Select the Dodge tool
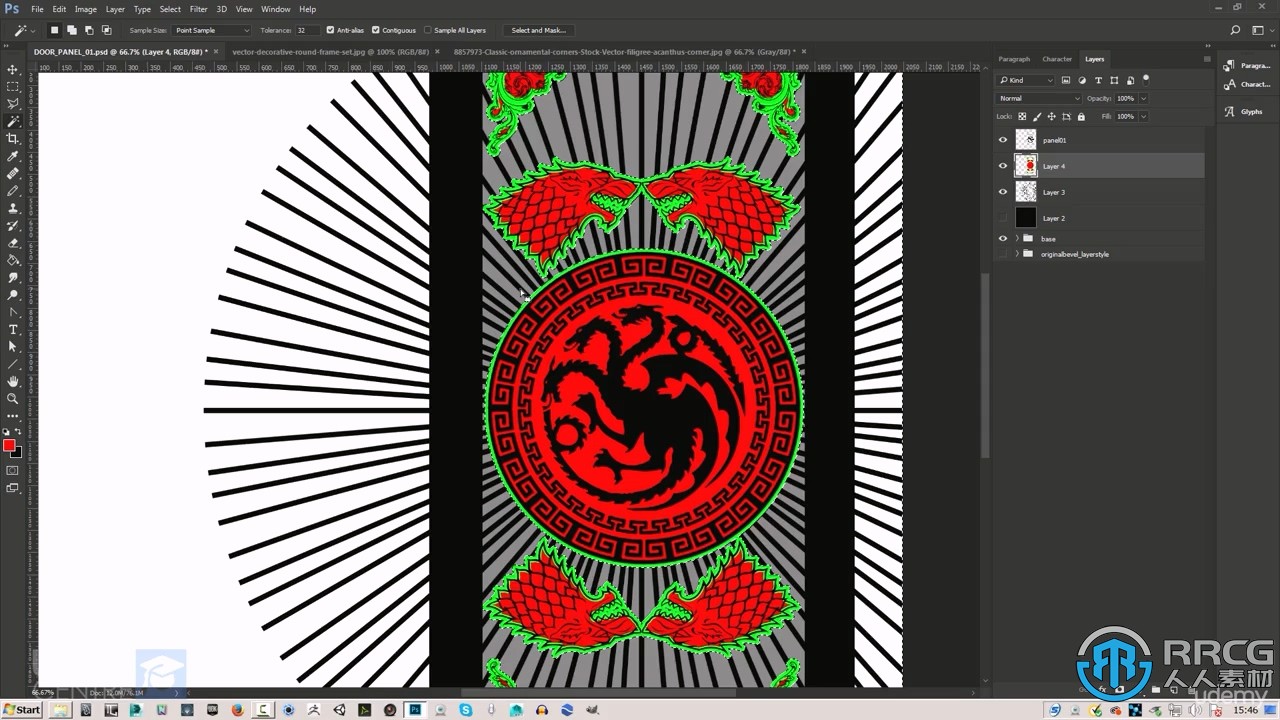 (13, 295)
